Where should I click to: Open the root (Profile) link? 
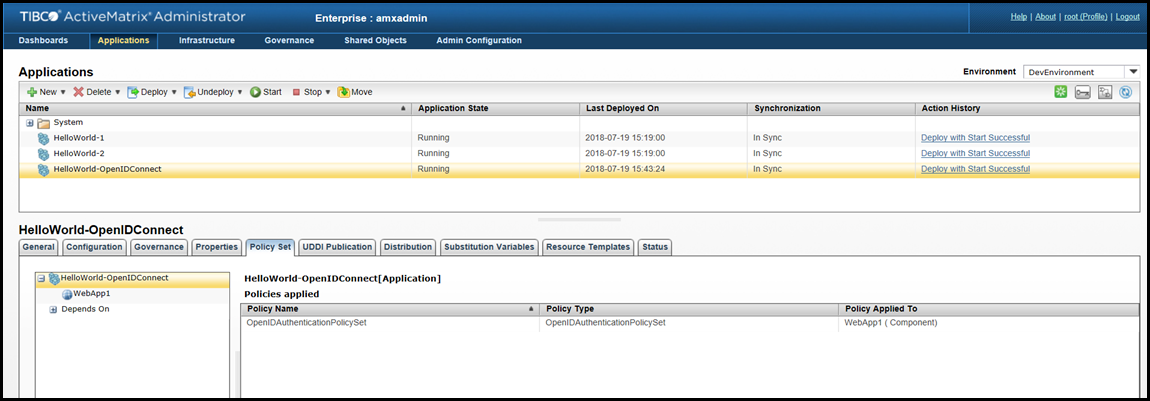point(1085,16)
